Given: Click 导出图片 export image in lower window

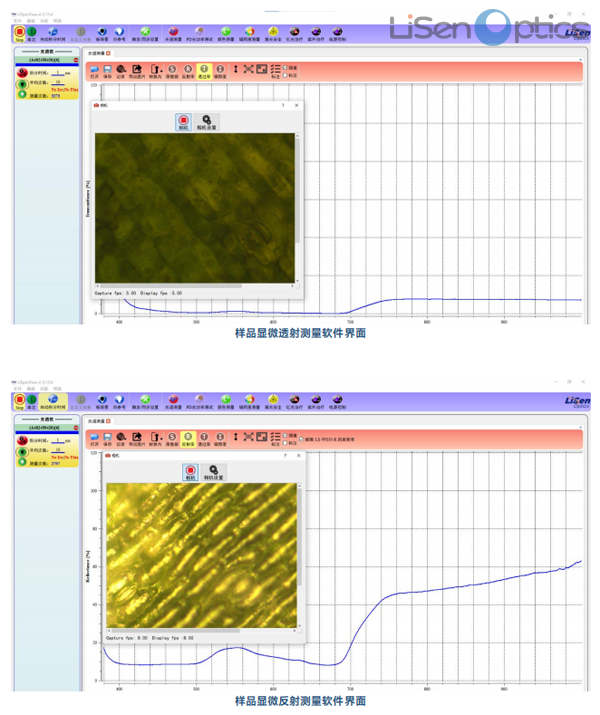Looking at the screenshot, I should tap(136, 439).
